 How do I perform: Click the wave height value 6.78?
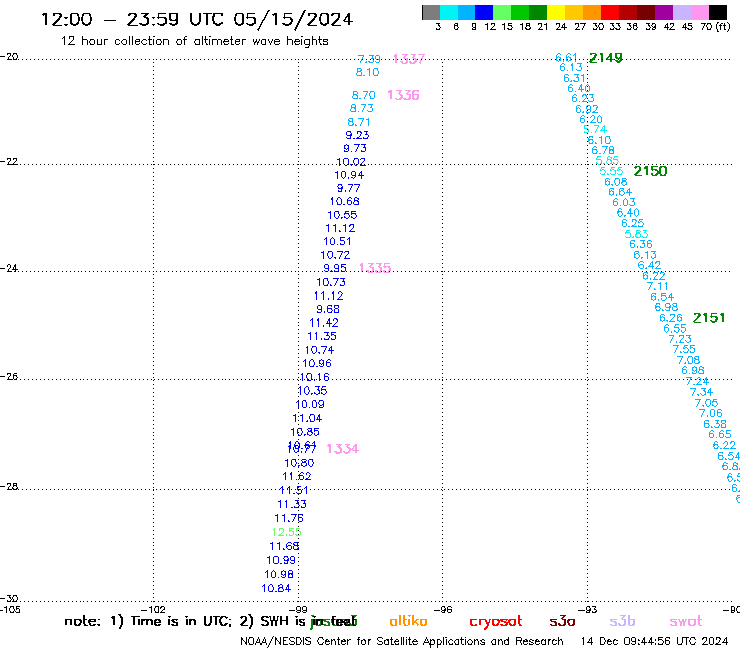[603, 150]
